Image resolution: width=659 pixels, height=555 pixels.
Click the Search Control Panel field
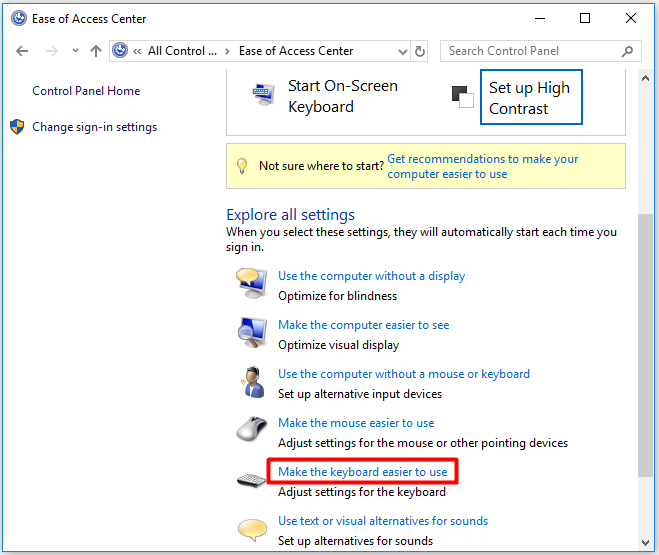pos(540,51)
